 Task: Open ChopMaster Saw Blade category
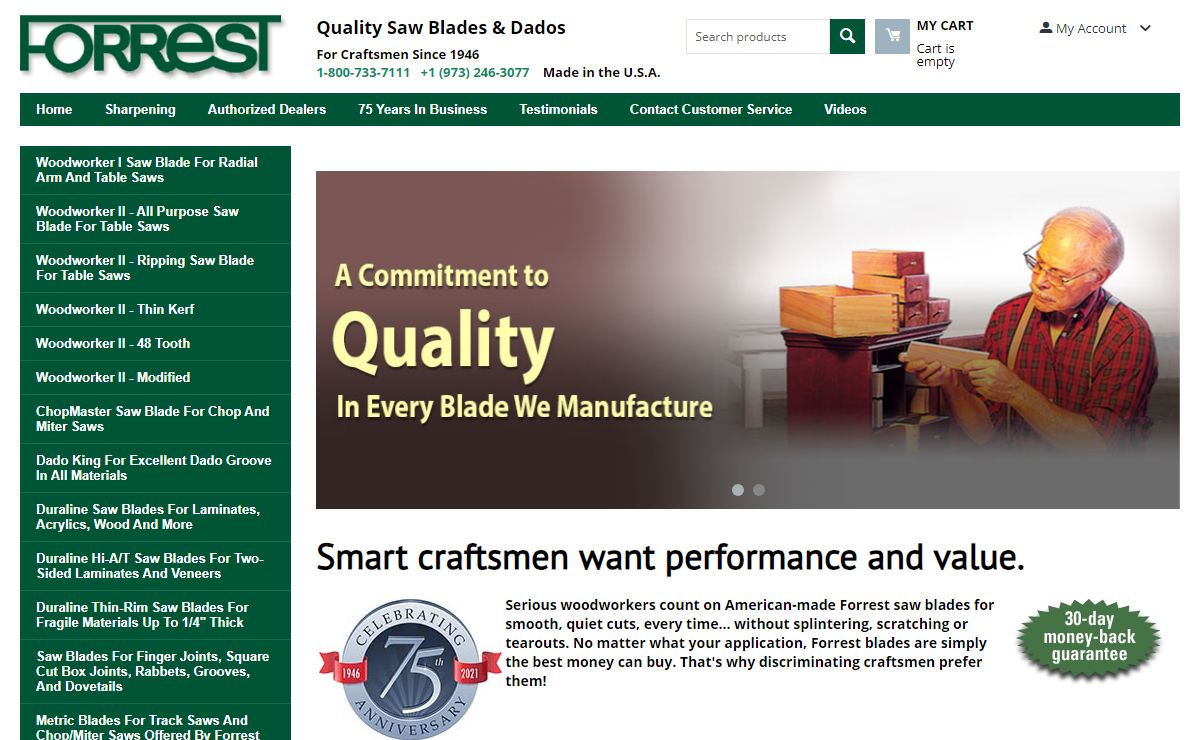click(155, 419)
